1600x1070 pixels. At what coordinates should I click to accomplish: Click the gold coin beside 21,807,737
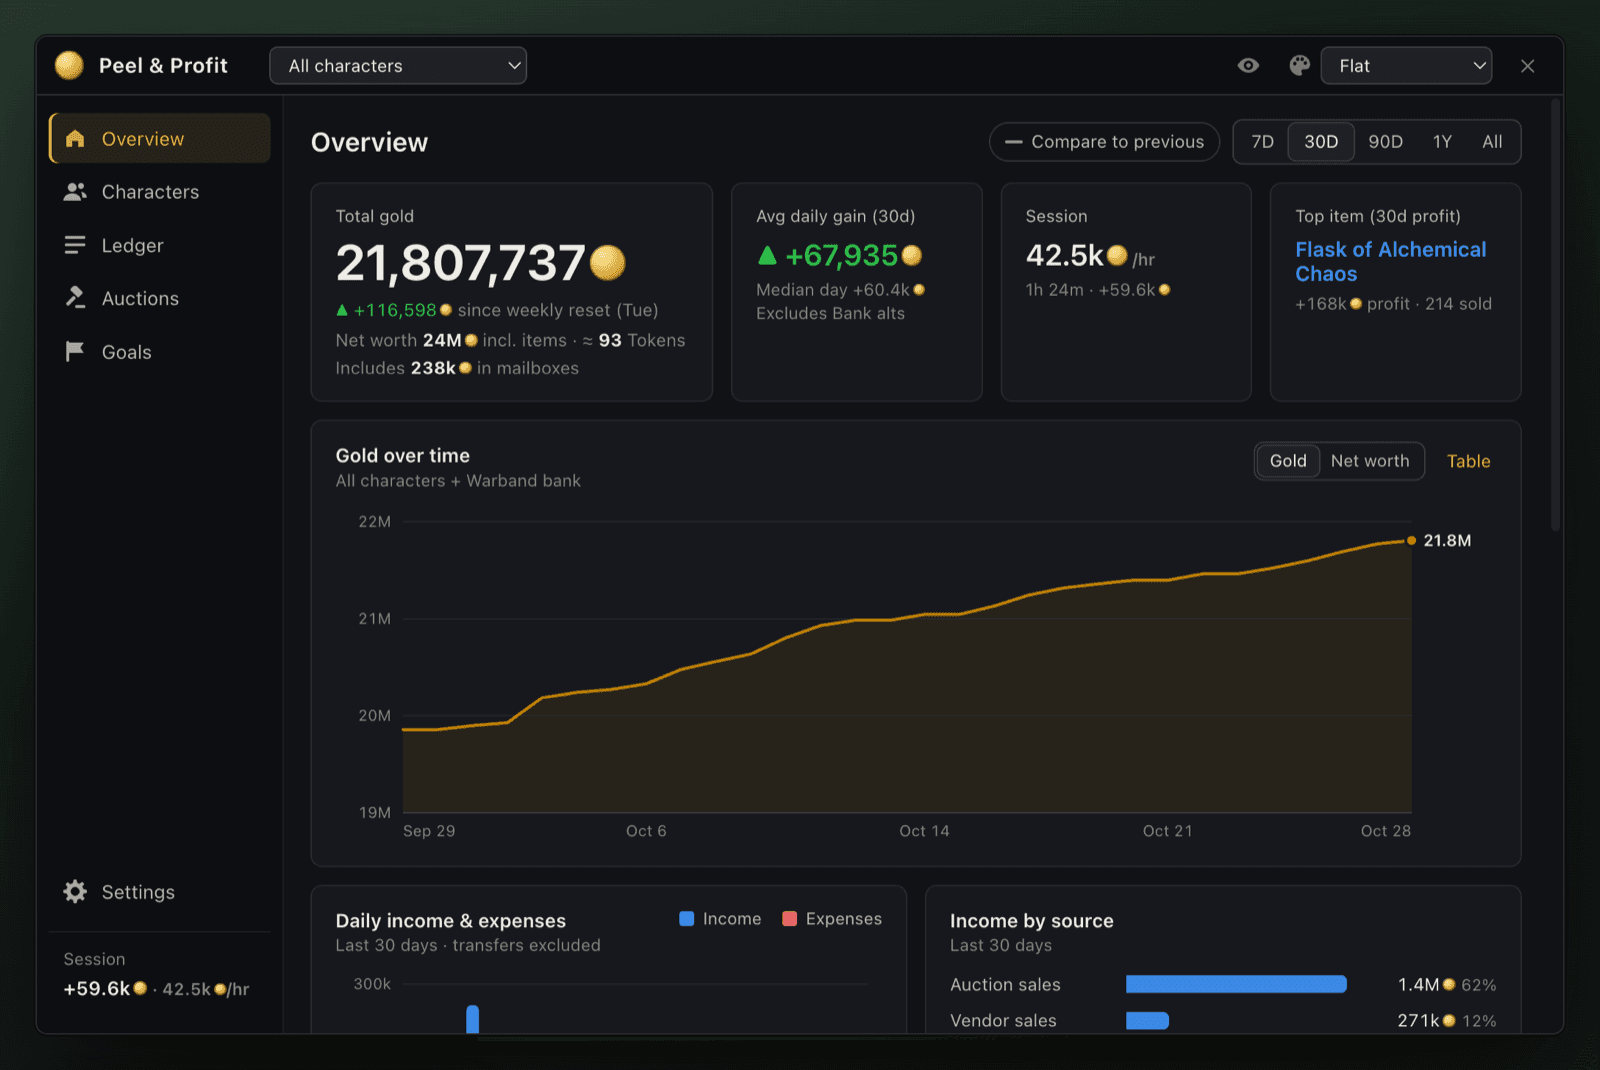coord(607,263)
